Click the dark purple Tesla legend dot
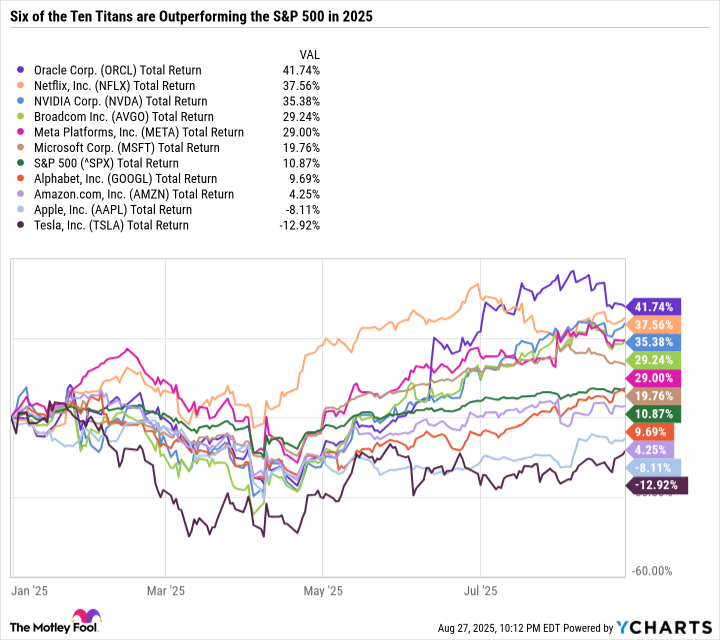The height and width of the screenshot is (640, 720). (x=23, y=225)
